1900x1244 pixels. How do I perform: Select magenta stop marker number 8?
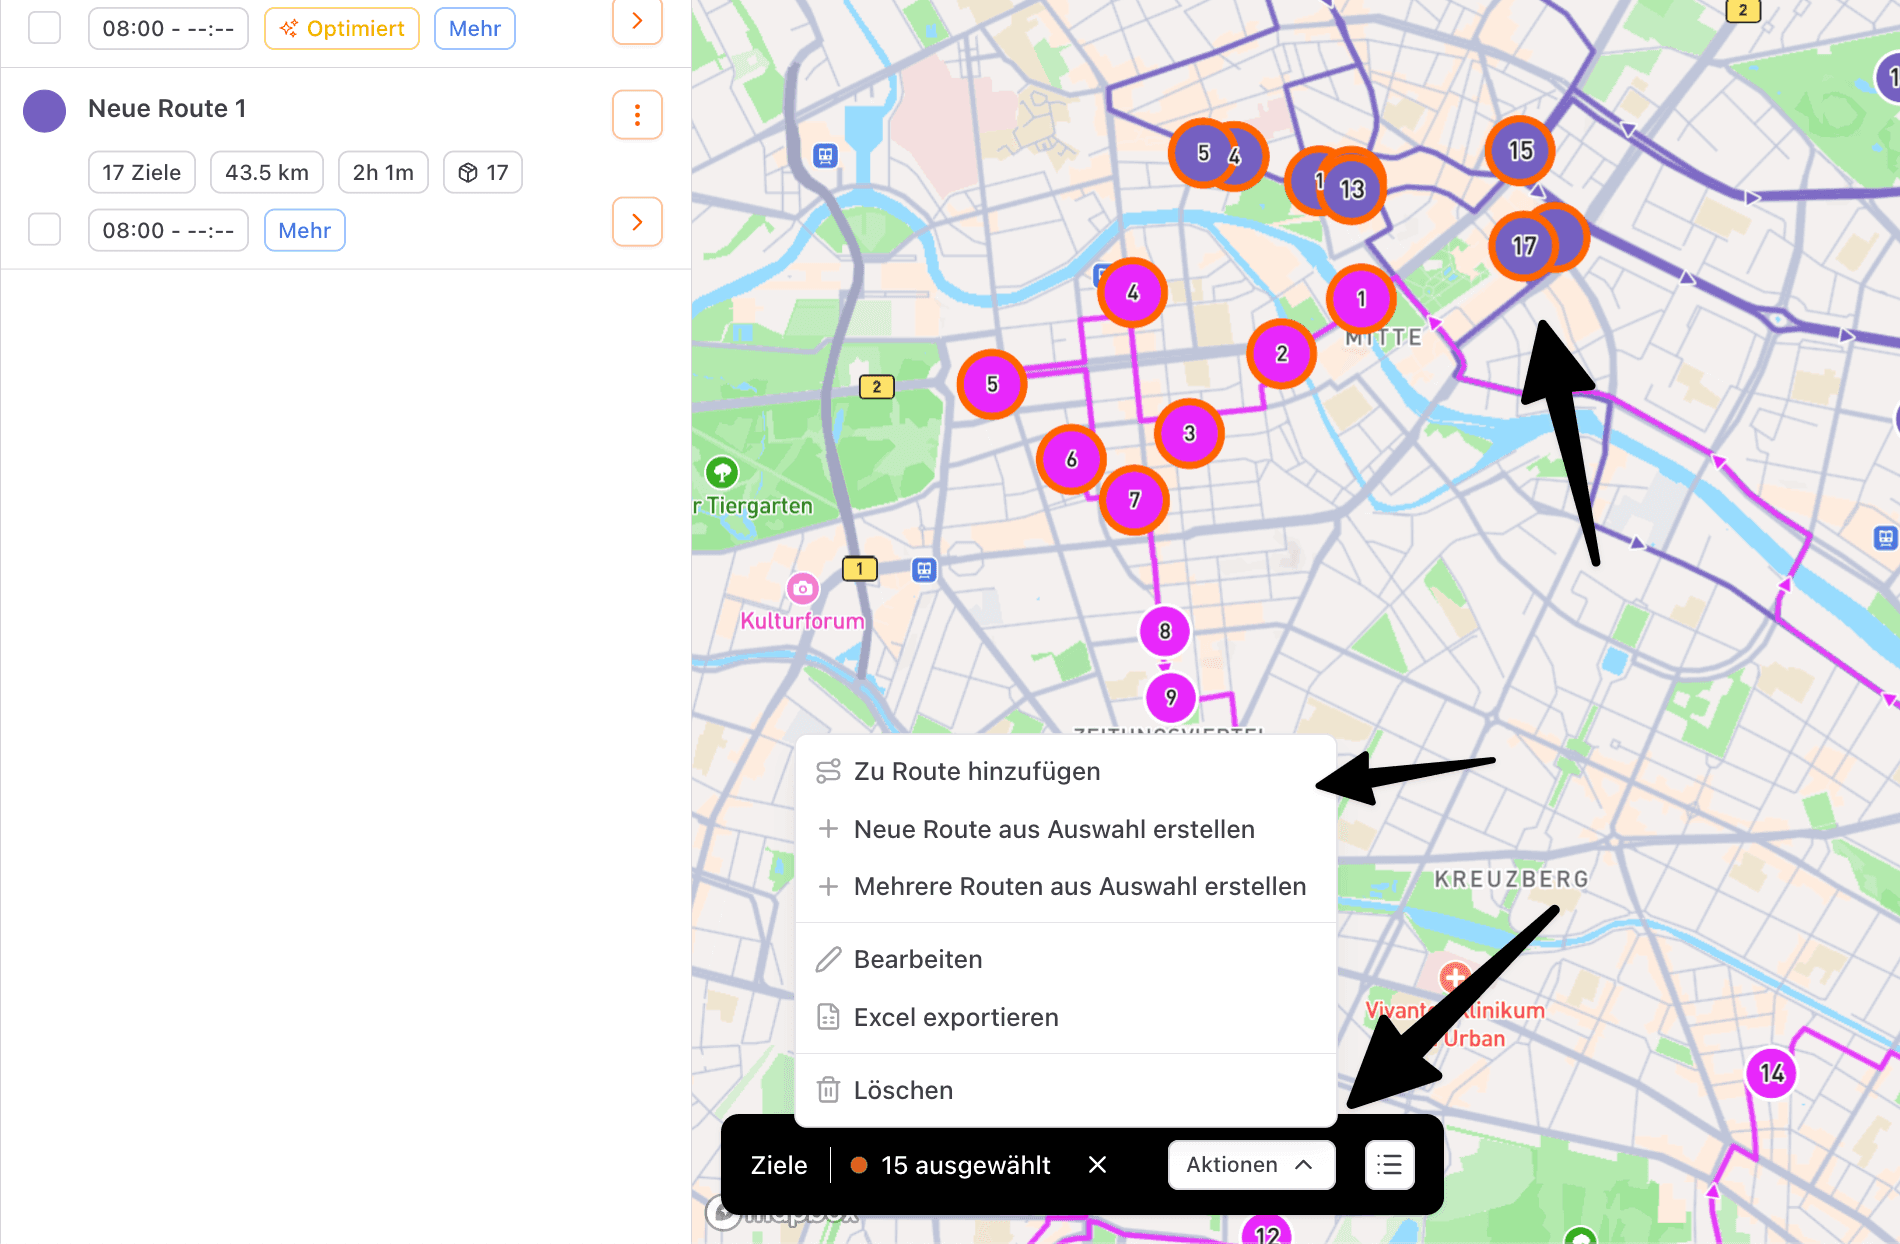1165,631
